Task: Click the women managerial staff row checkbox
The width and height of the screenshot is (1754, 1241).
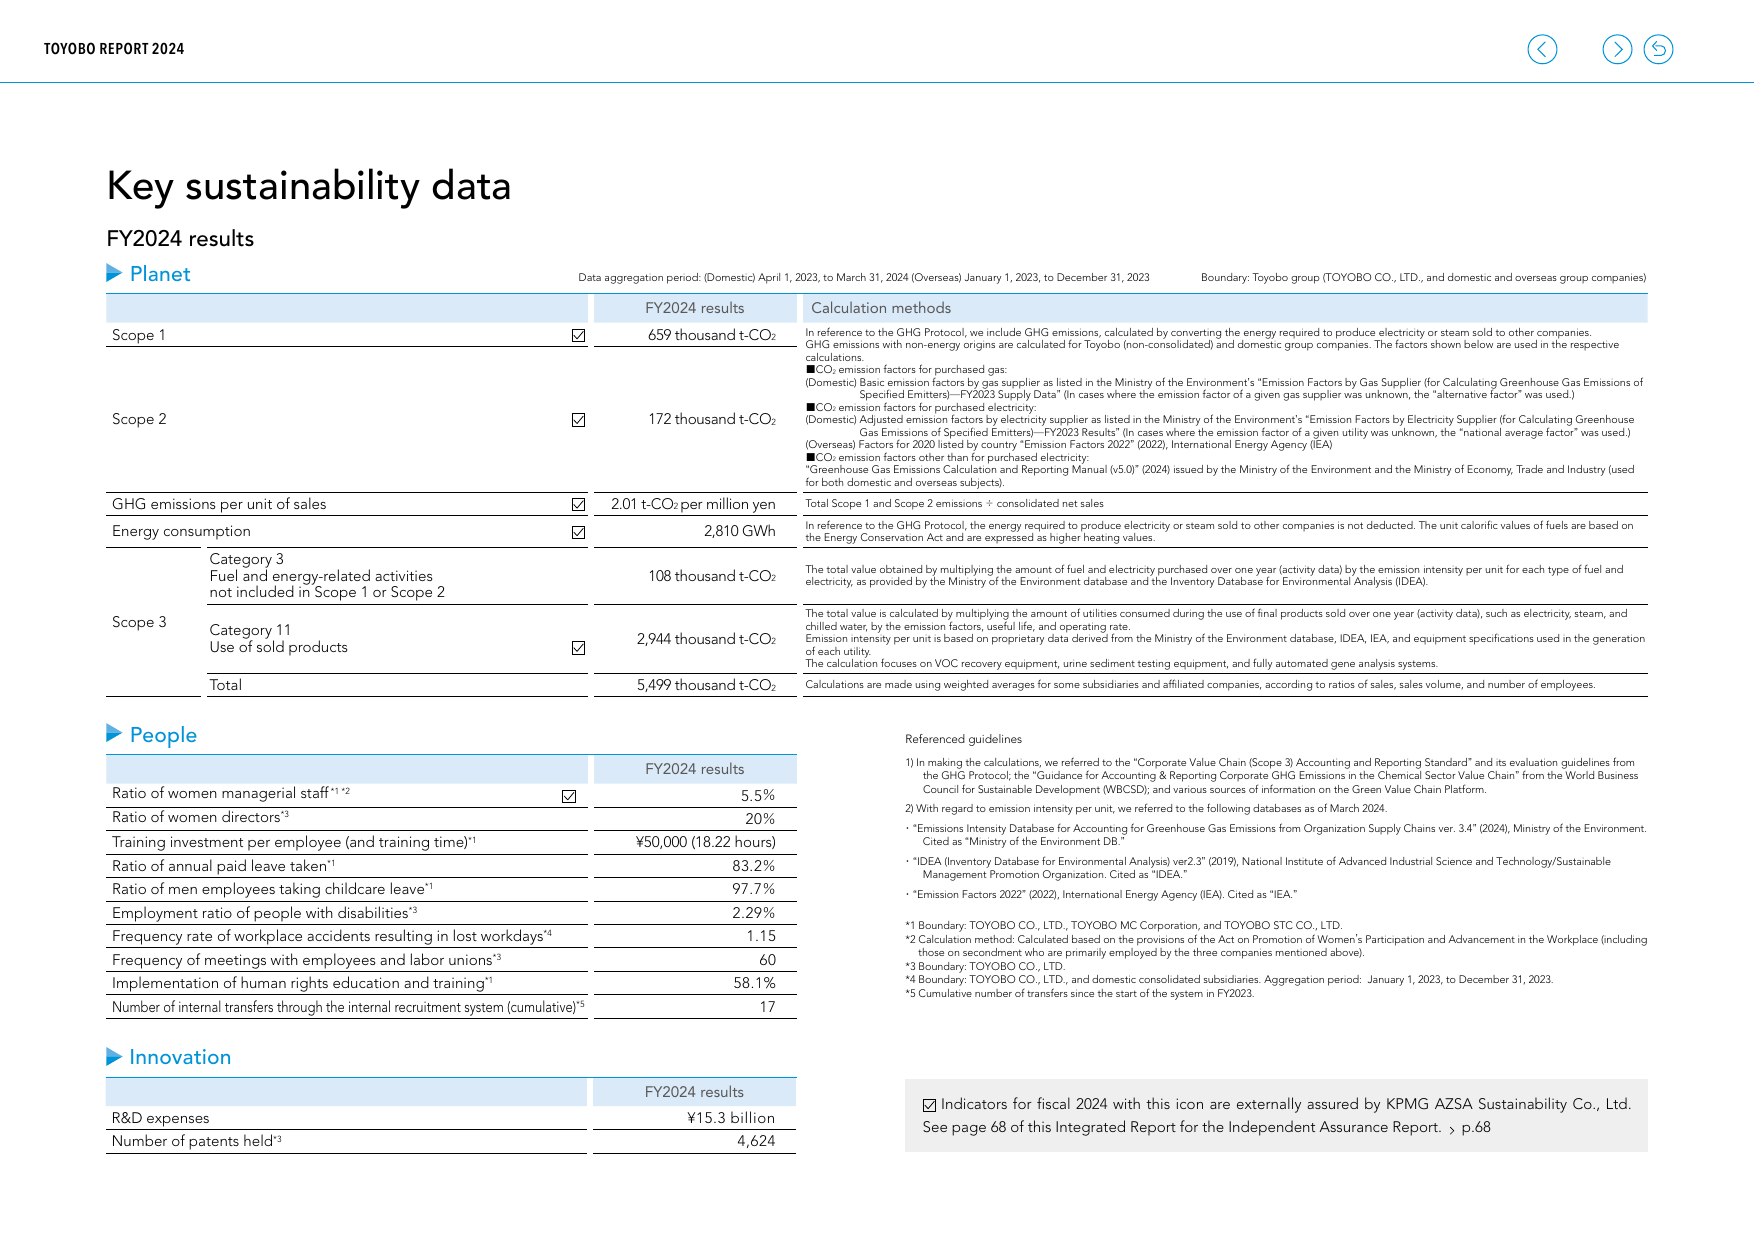Action: tap(569, 796)
